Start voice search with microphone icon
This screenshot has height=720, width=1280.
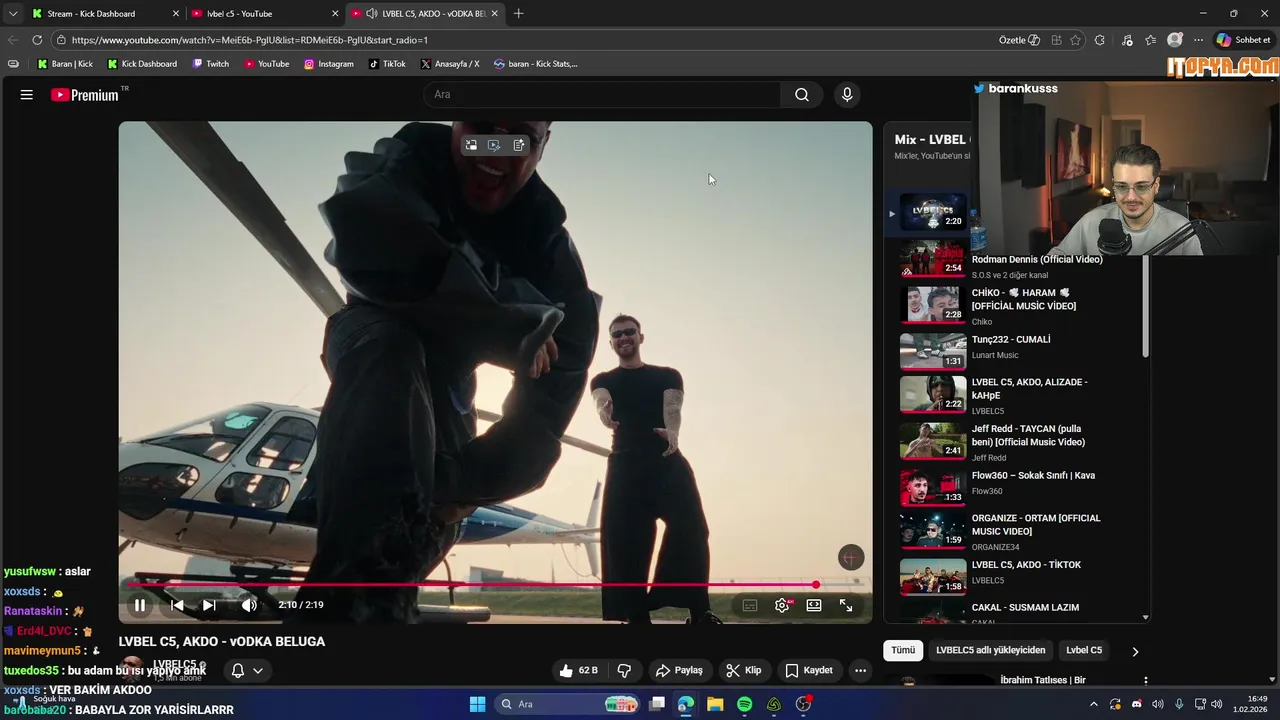tap(847, 95)
